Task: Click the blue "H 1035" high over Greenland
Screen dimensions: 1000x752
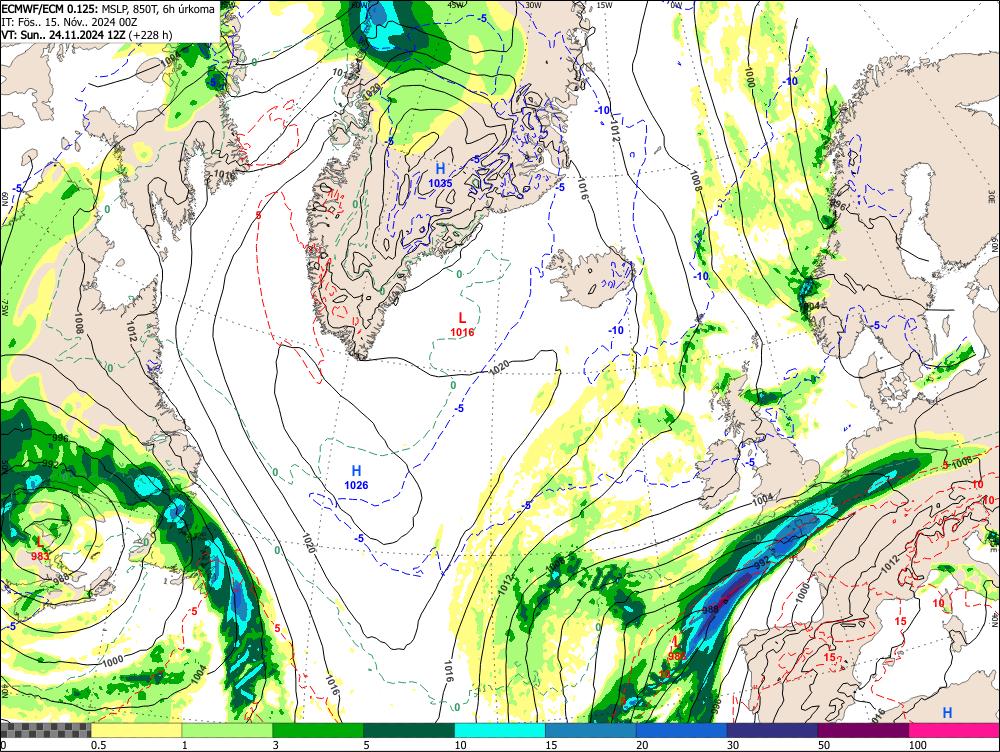Action: point(440,175)
